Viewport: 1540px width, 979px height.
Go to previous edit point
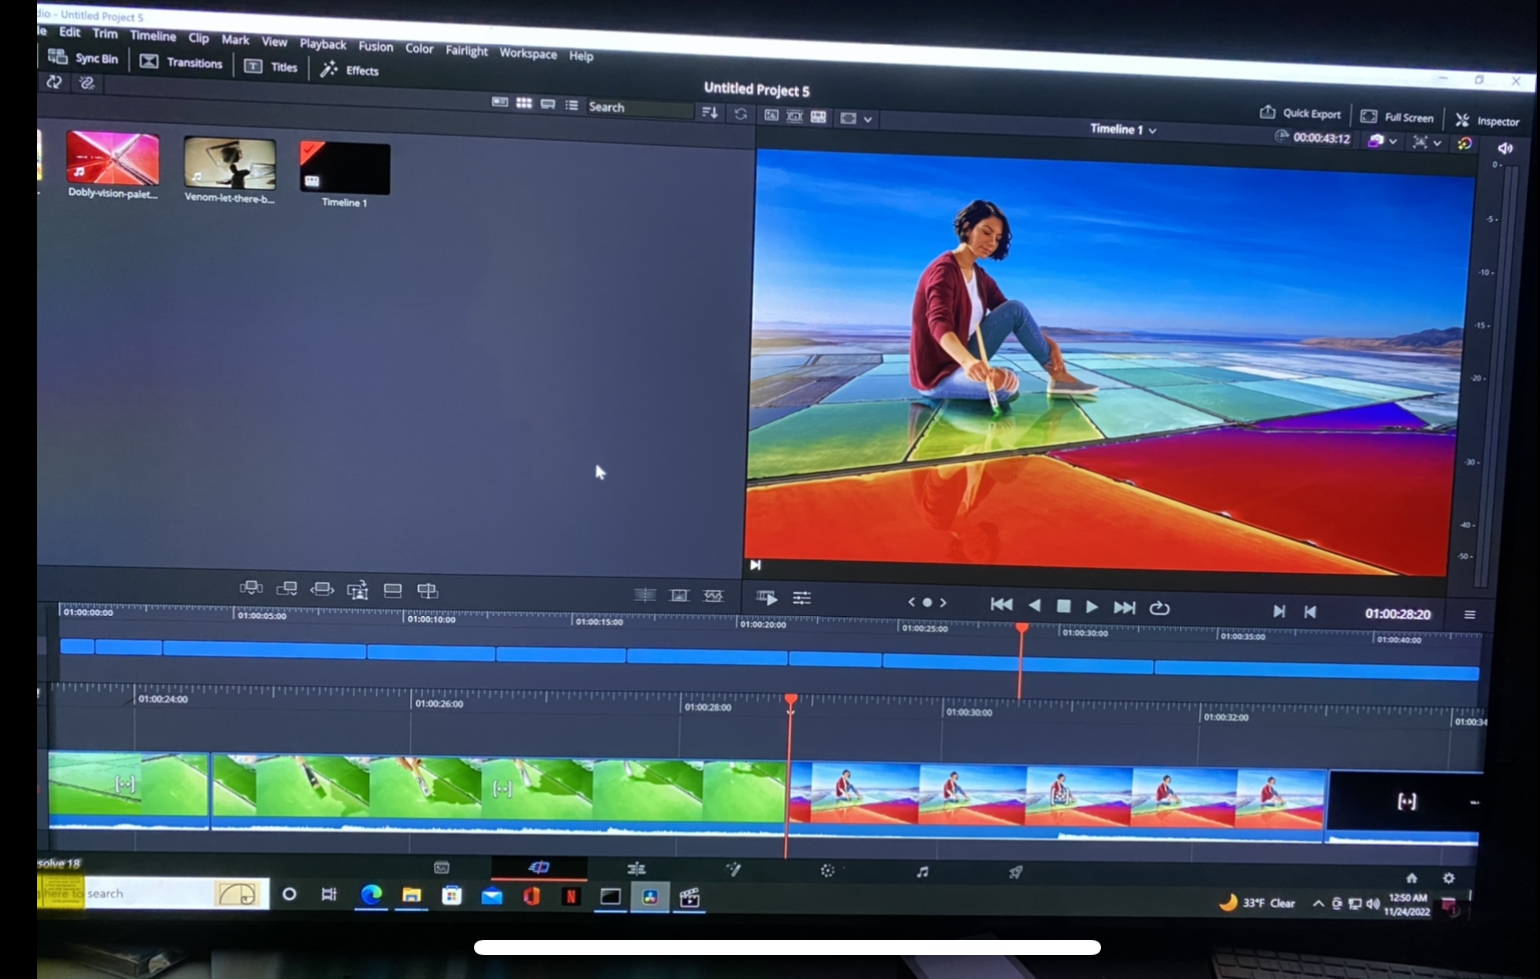(x=1310, y=612)
